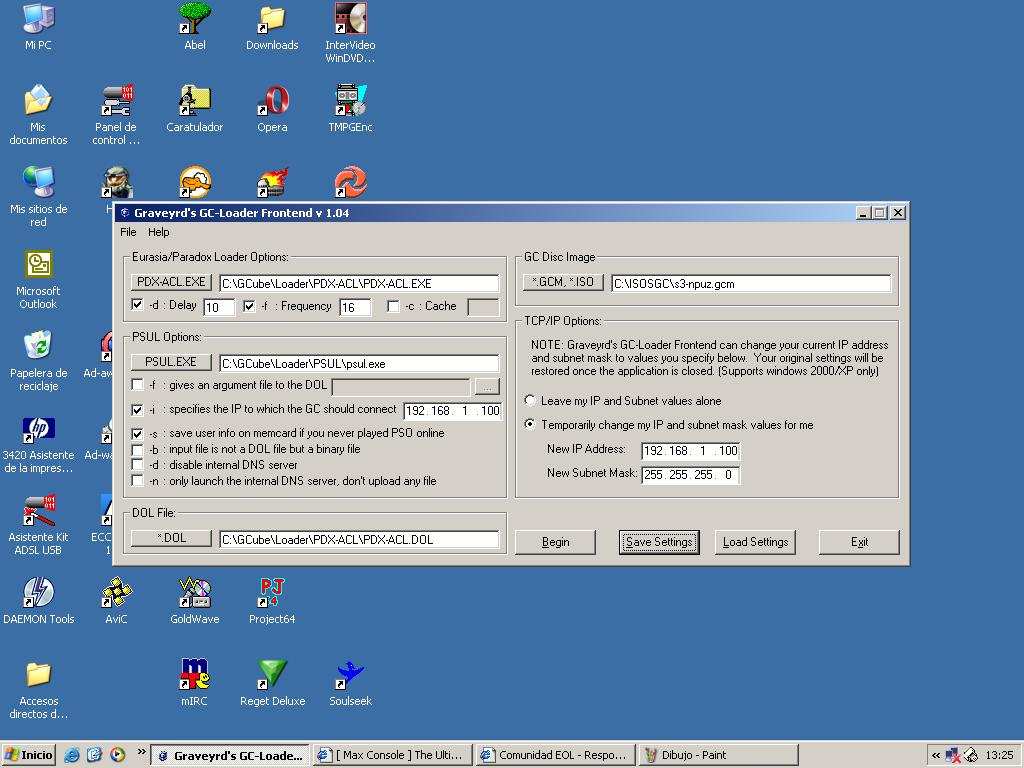Open the File menu
This screenshot has height=768, width=1024.
[x=128, y=232]
